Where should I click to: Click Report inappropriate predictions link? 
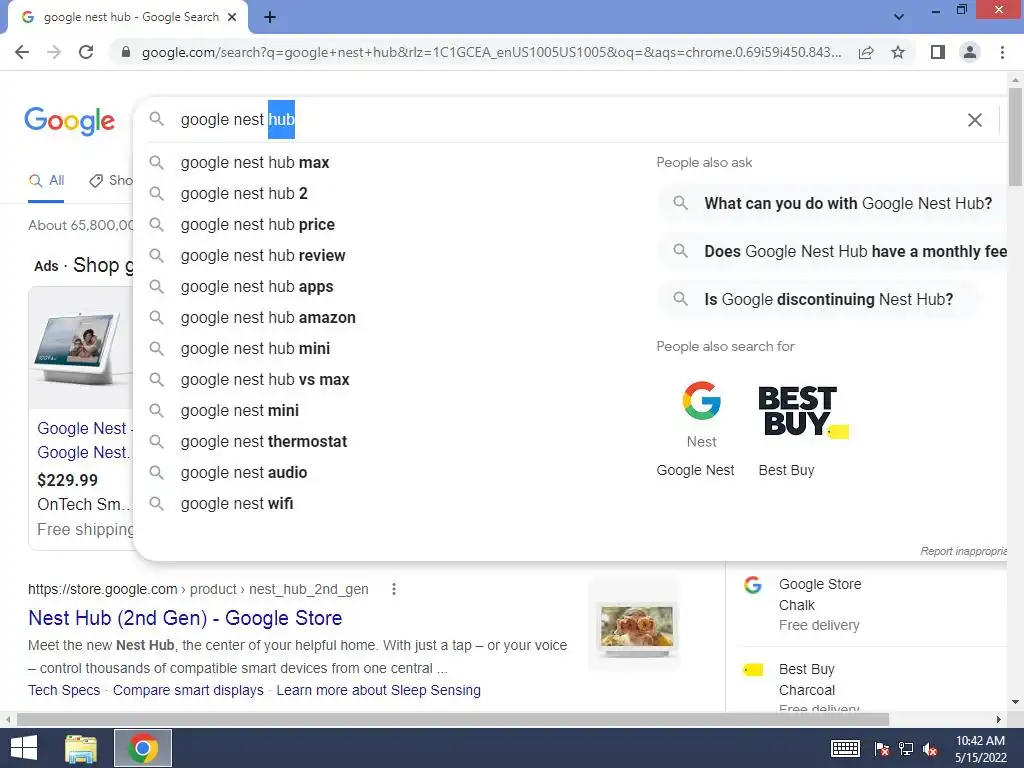click(964, 551)
